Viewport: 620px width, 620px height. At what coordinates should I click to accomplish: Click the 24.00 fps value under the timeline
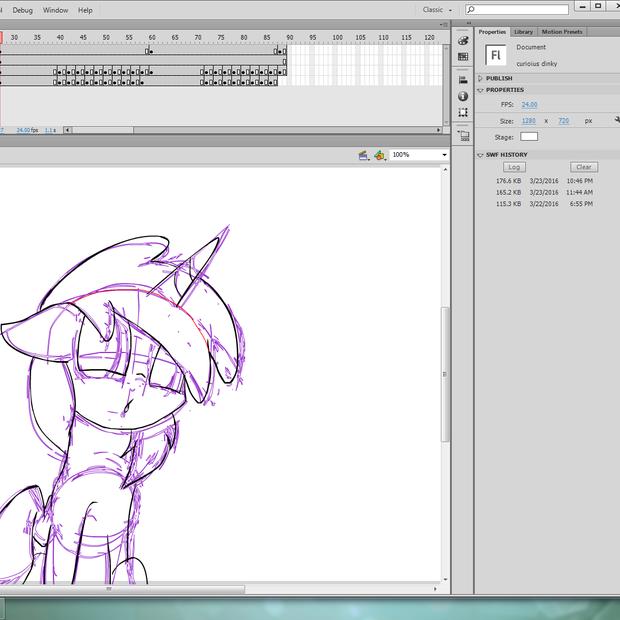tap(27, 130)
